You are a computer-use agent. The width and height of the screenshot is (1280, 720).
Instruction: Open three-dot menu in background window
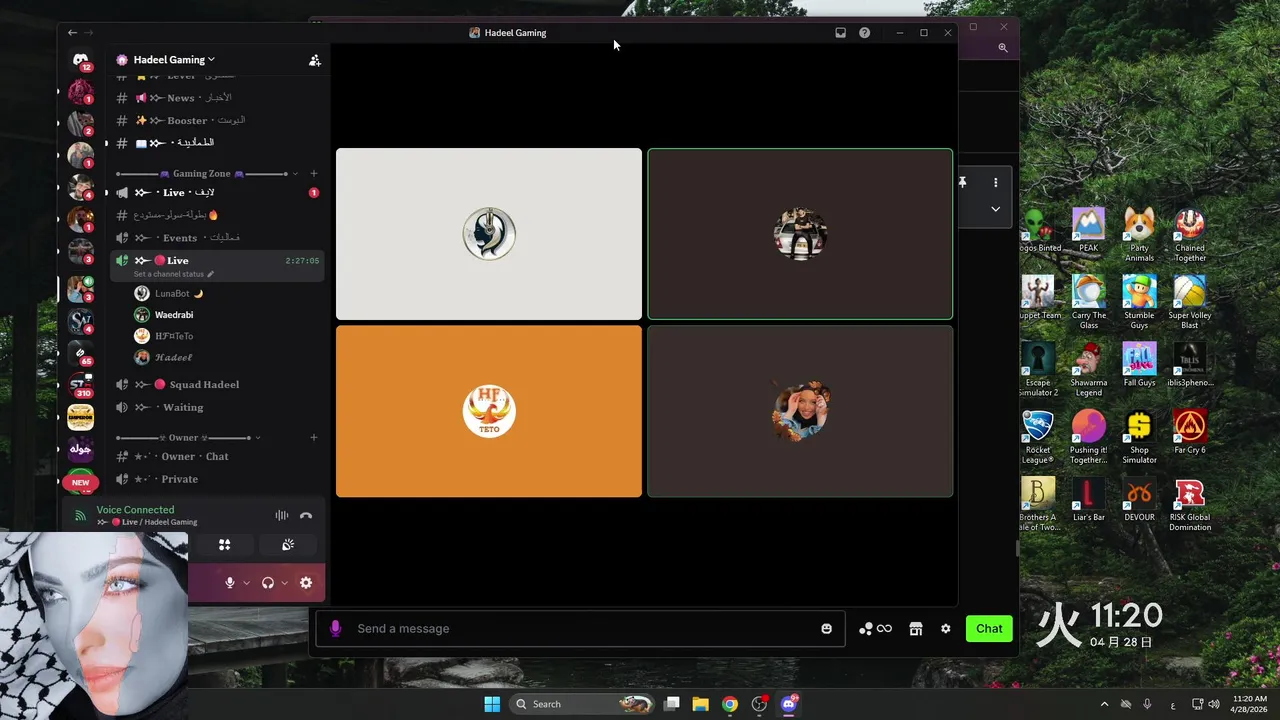point(995,183)
